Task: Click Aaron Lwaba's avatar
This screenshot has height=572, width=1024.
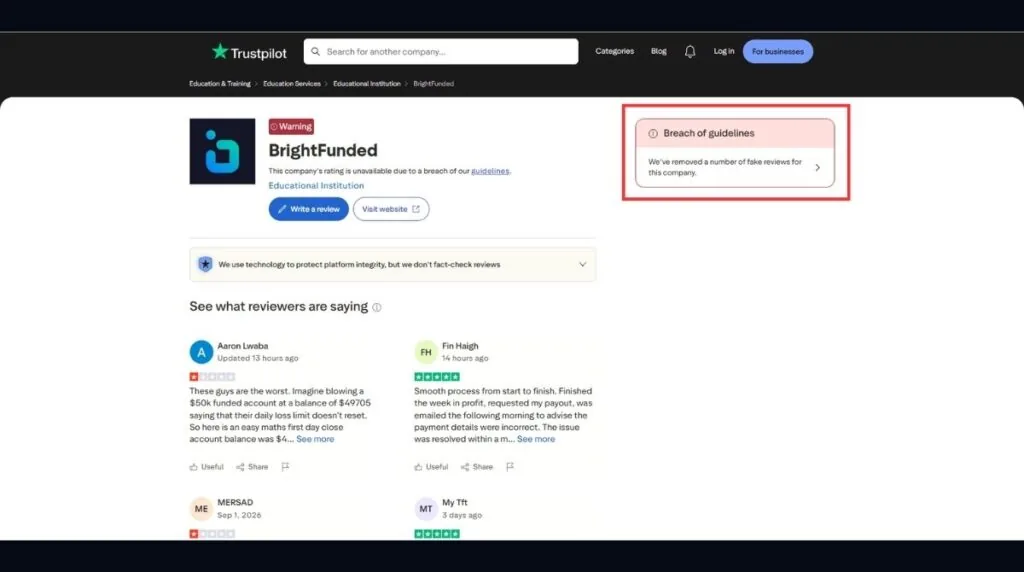Action: pos(201,352)
